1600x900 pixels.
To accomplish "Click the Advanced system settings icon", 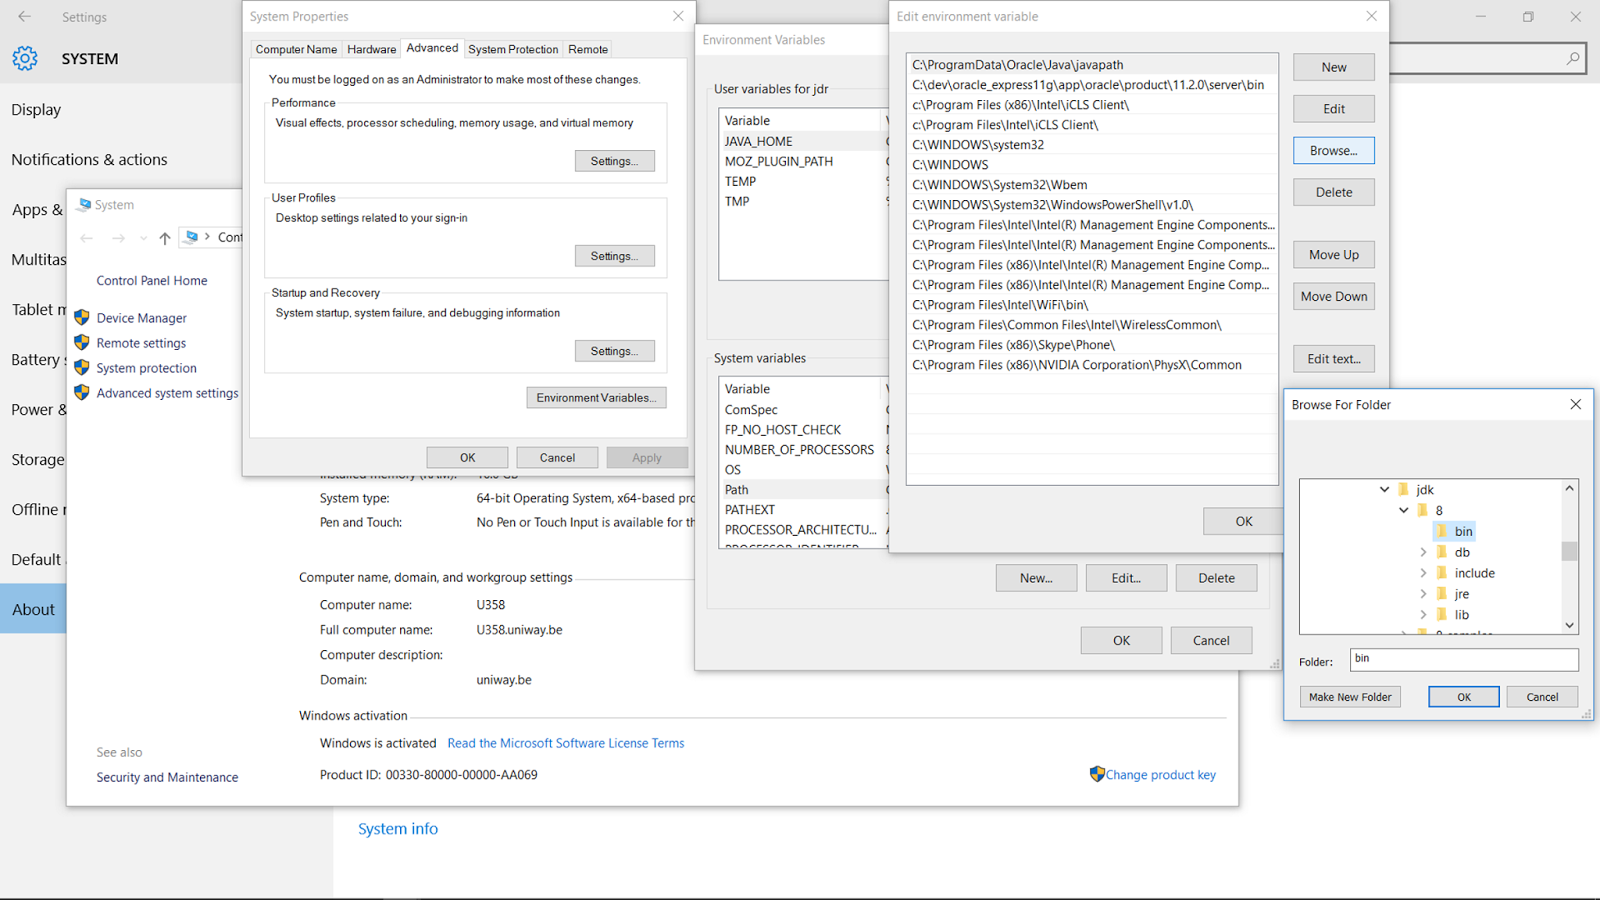I will click(x=82, y=392).
